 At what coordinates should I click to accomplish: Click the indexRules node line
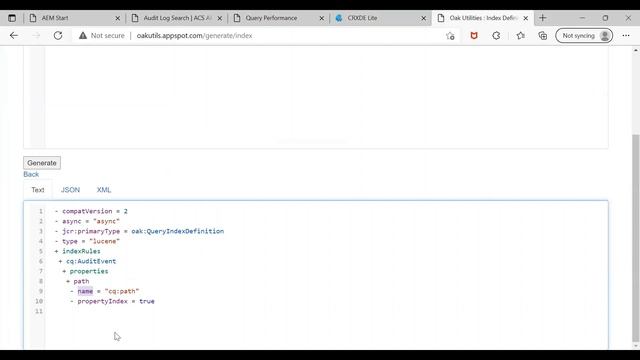[78, 251]
